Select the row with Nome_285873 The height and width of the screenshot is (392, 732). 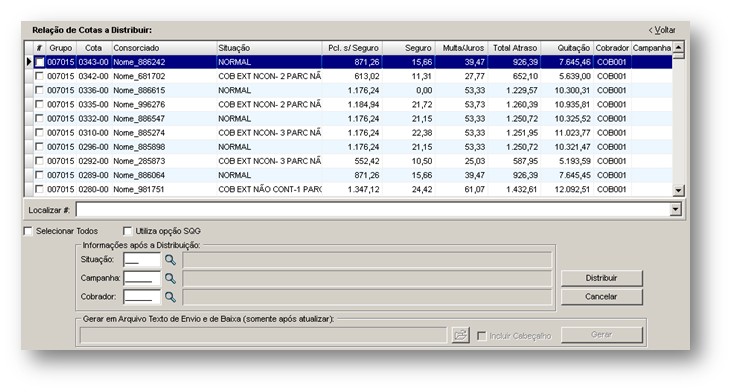coord(349,161)
